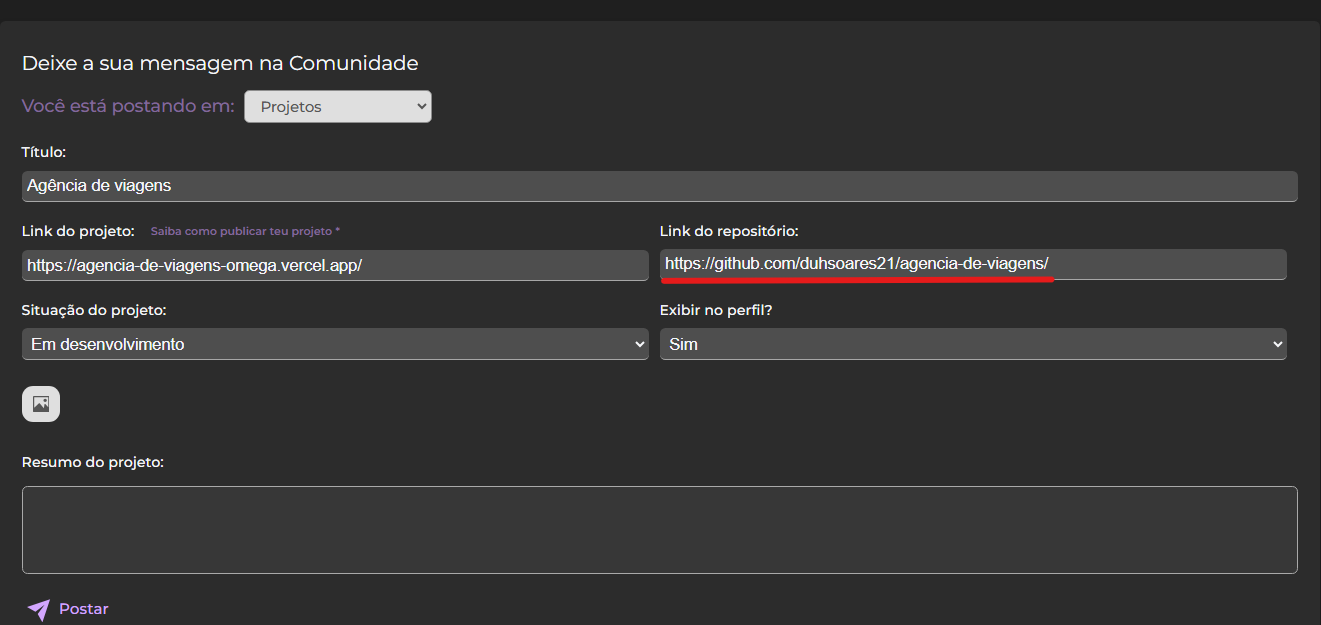The image size is (1321, 625).
Task: Change the status from 'Em desenvolvimento'
Action: 335,343
